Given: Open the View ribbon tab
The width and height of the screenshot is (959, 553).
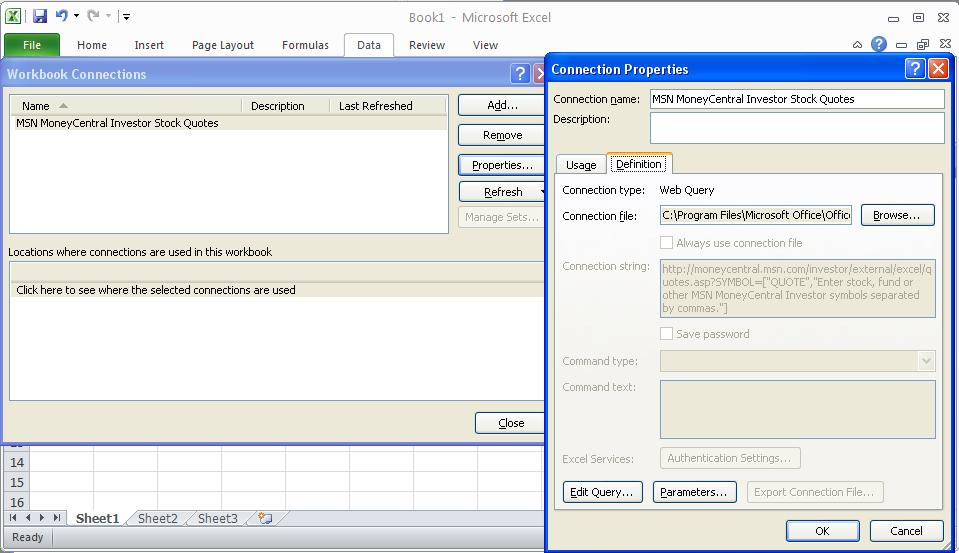Looking at the screenshot, I should tap(485, 45).
